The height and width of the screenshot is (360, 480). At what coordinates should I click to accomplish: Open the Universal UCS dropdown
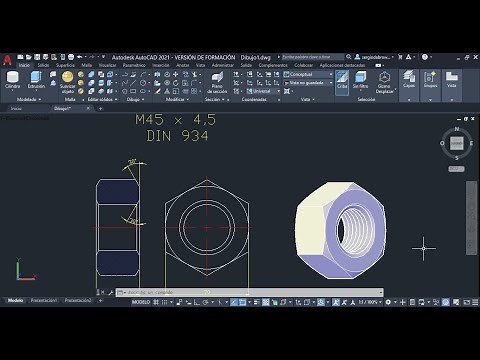(263, 91)
